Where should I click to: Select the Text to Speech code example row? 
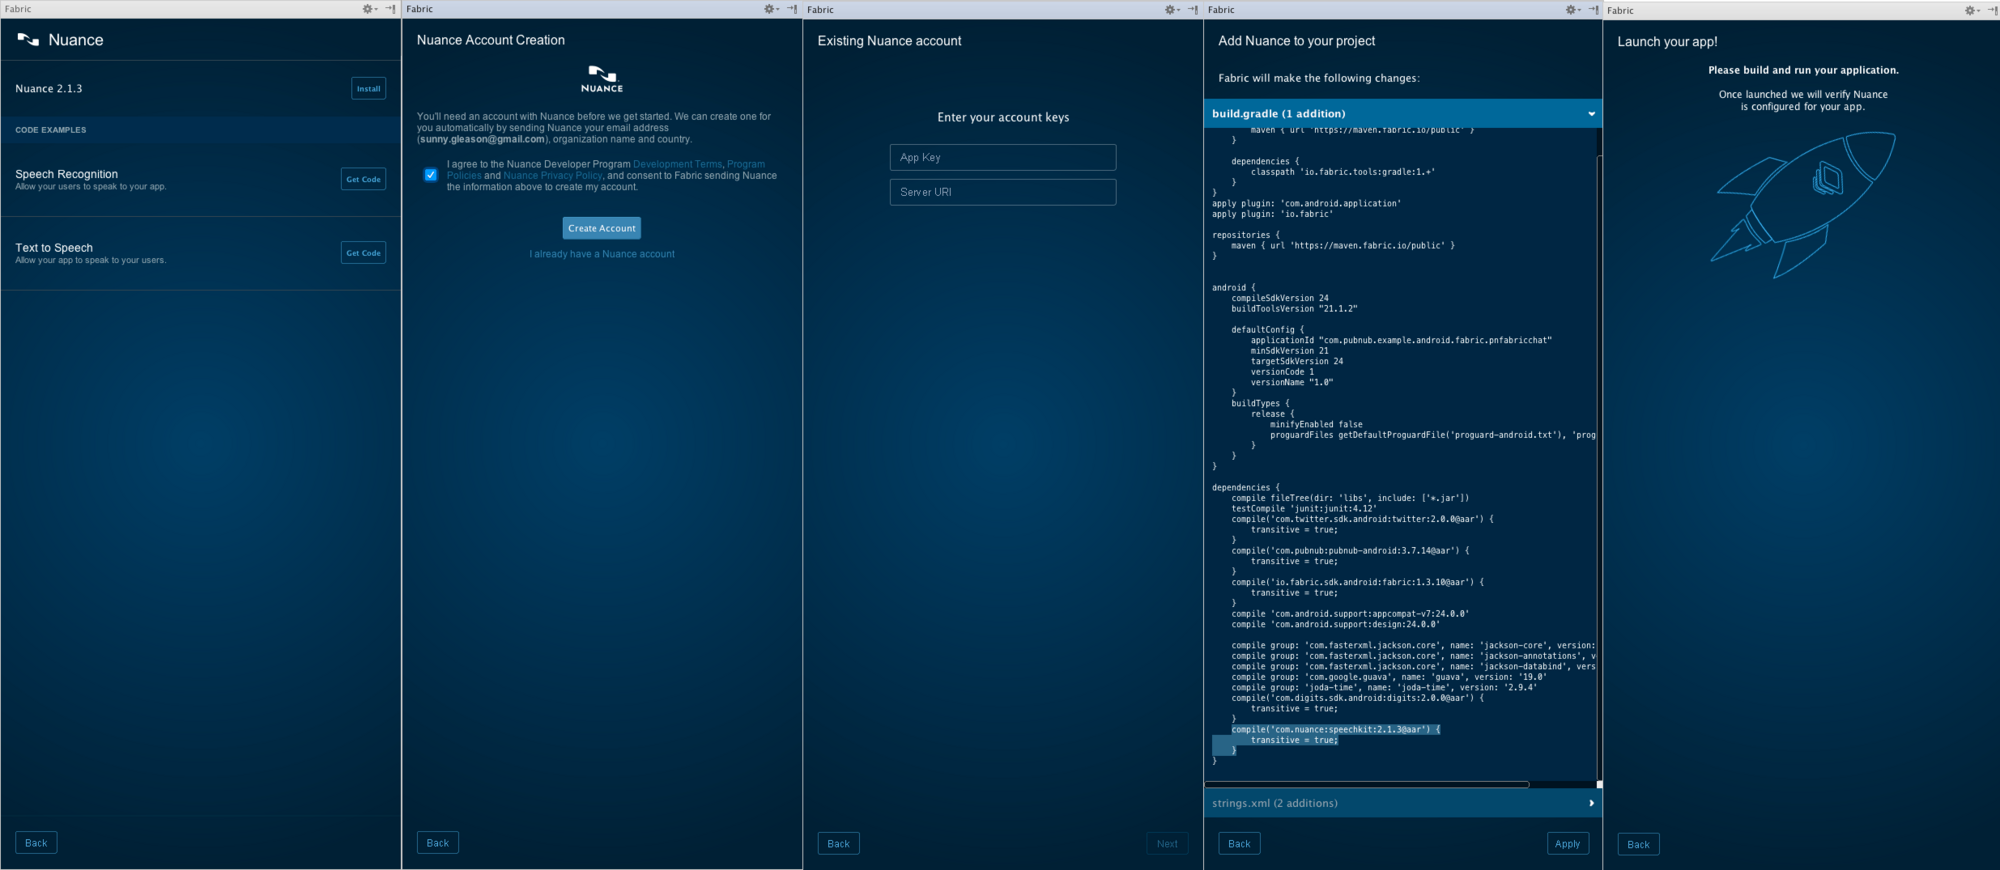coord(200,254)
